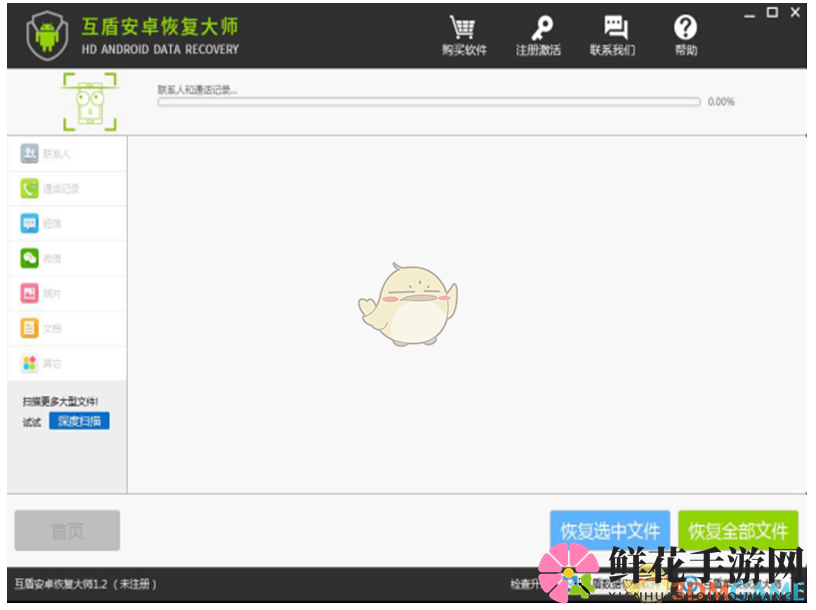The width and height of the screenshot is (816, 610).
Task: Select the green call records phone icon
Action: pos(30,188)
